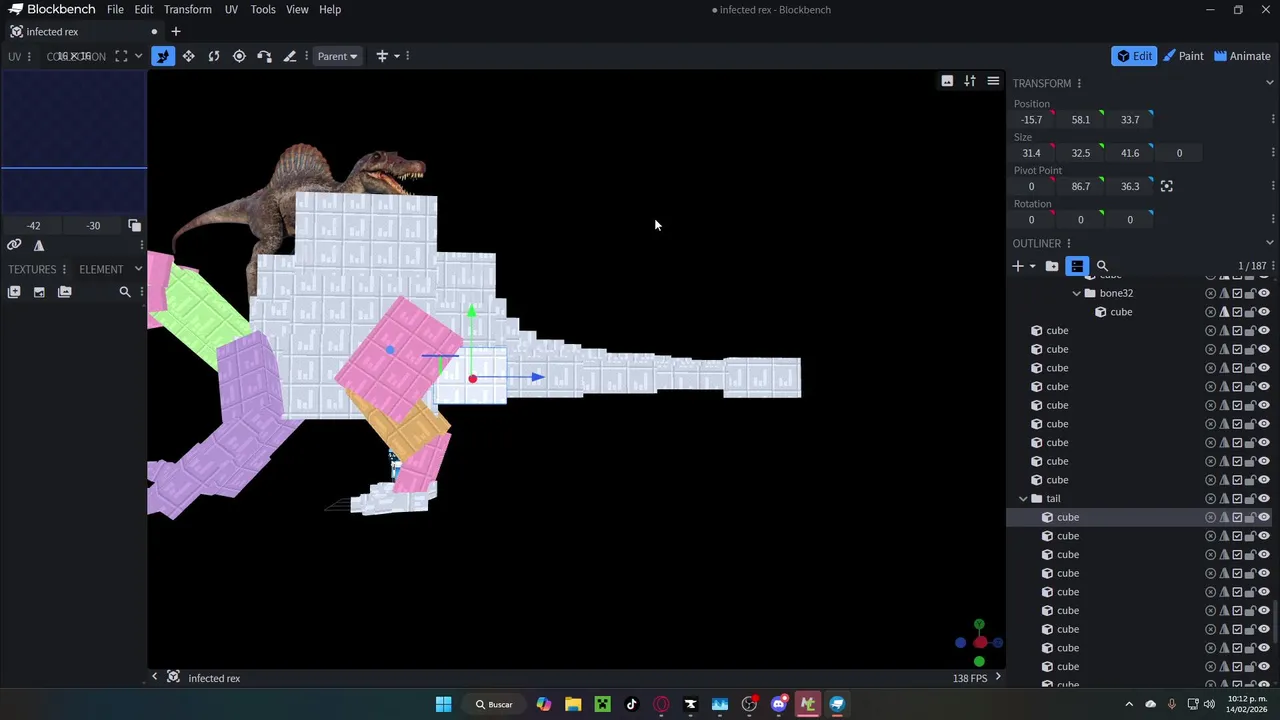1280x720 pixels.
Task: Open the File menu
Action: 115,9
